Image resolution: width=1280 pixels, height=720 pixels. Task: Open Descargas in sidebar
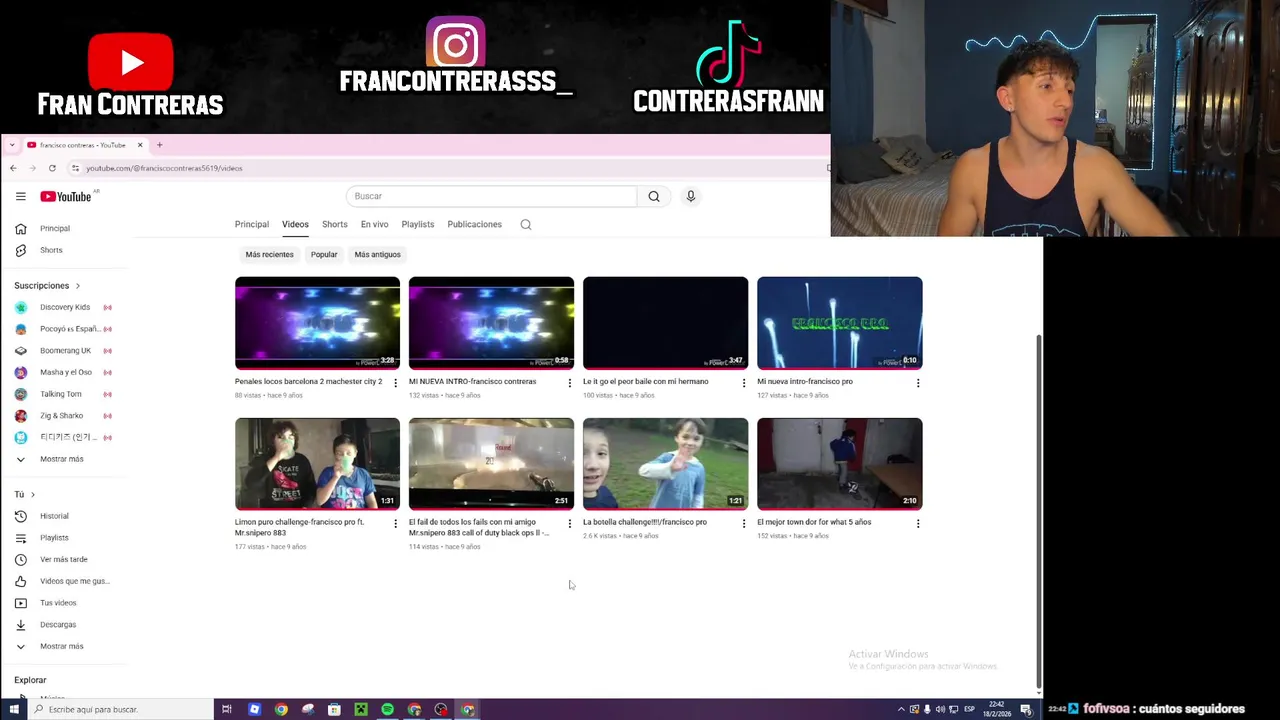point(64,624)
